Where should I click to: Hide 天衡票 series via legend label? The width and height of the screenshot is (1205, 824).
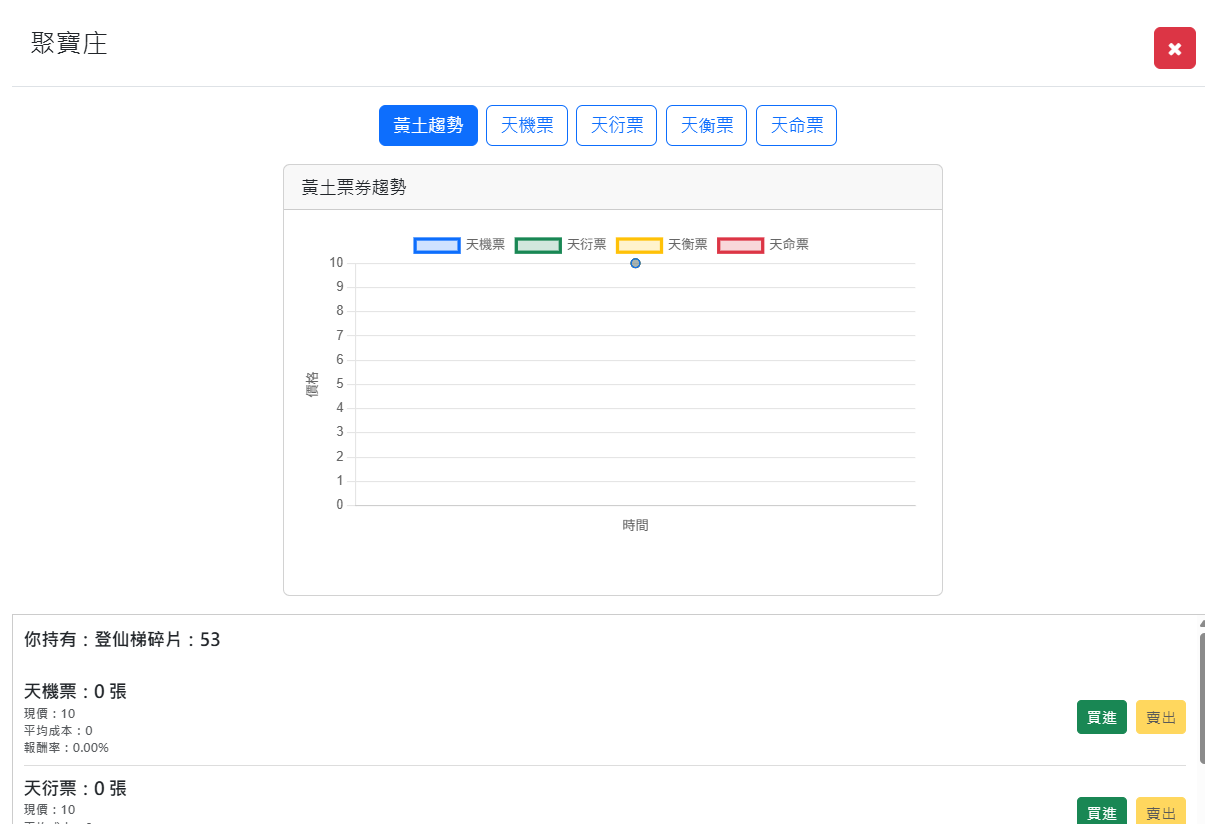688,245
